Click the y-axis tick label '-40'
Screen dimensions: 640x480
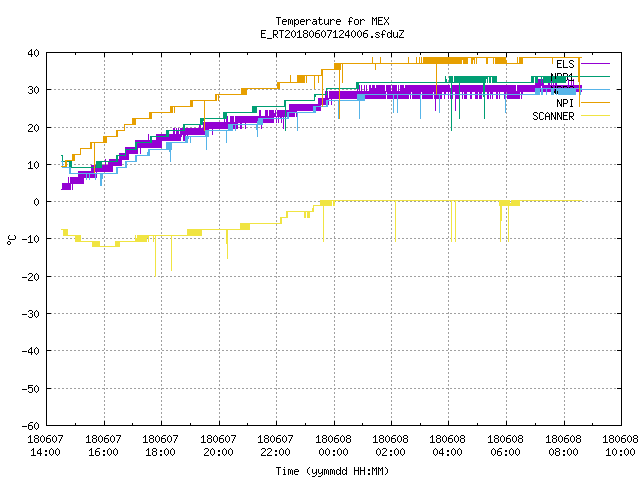tap(31, 351)
